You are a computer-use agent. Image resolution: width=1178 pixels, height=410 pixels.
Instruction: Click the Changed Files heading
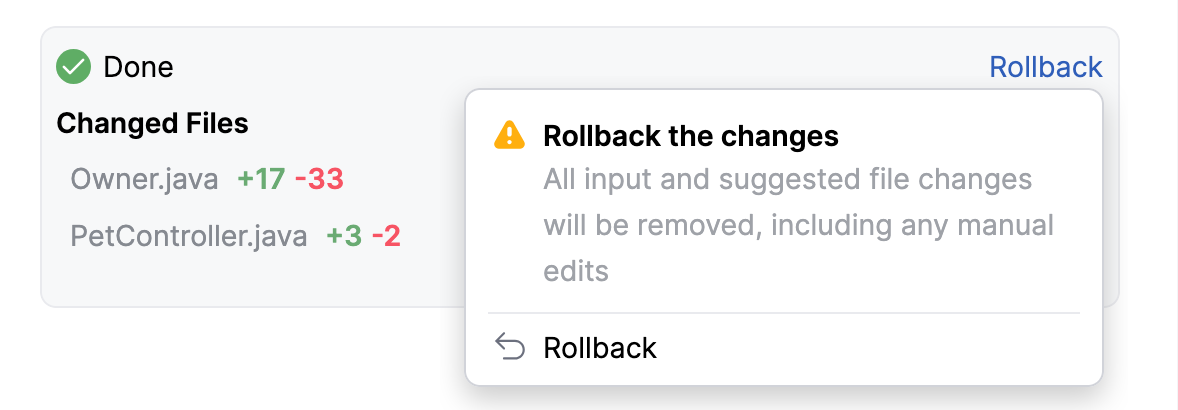[153, 123]
